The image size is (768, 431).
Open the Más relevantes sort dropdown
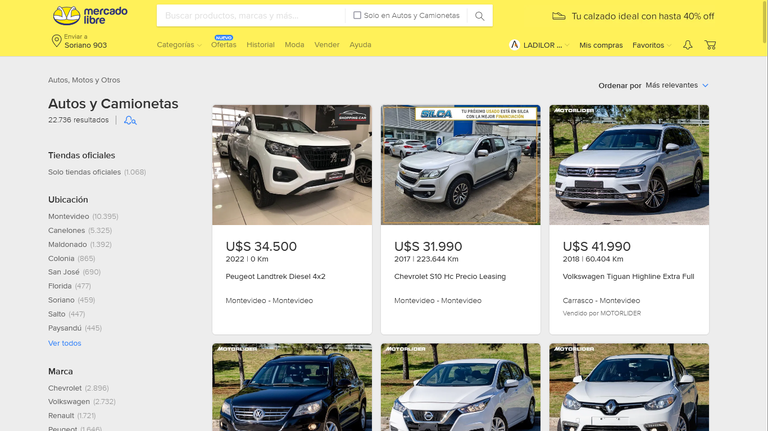coord(676,85)
